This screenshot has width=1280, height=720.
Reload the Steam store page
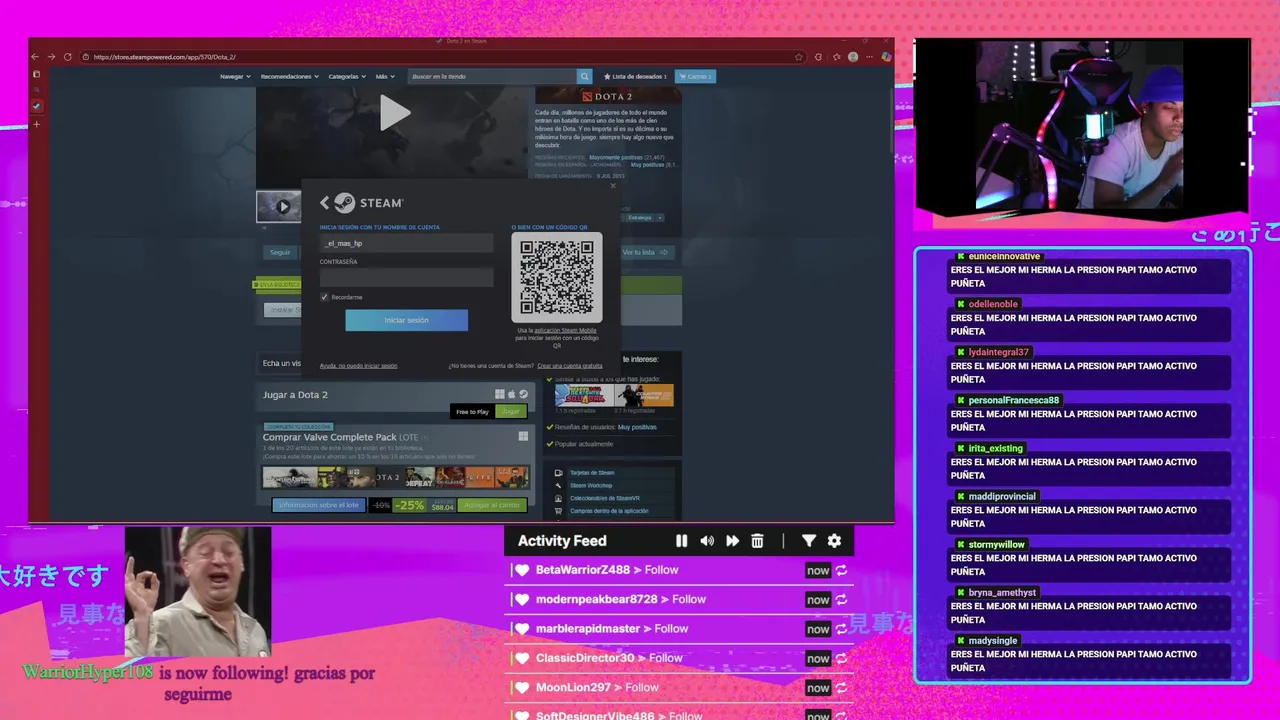67,57
